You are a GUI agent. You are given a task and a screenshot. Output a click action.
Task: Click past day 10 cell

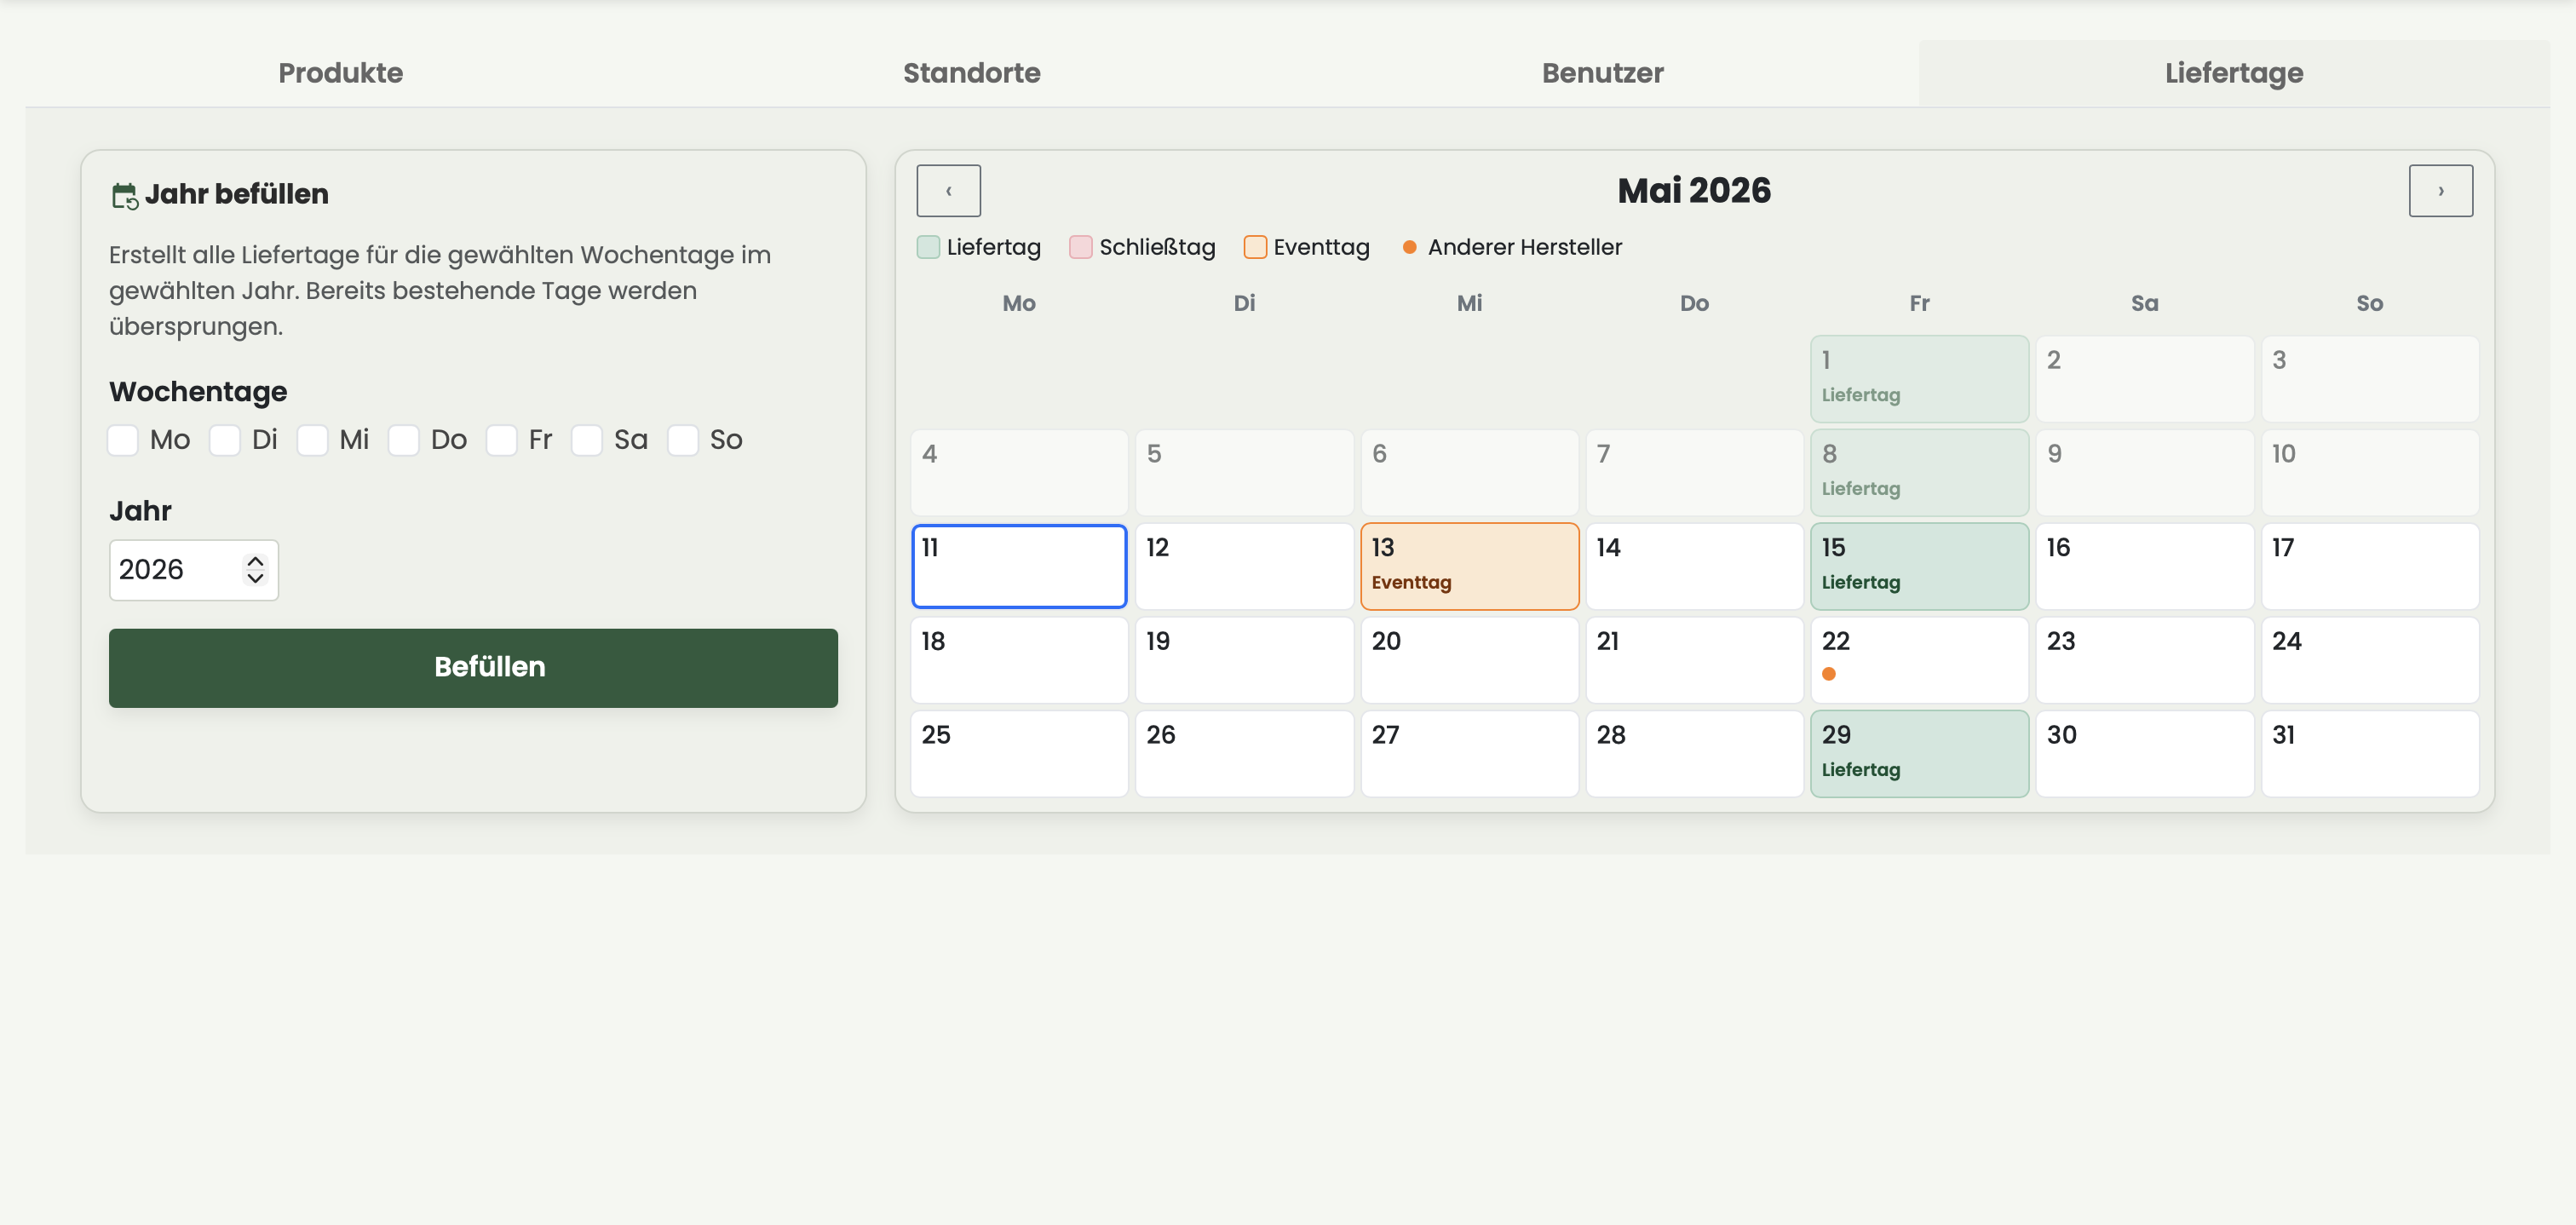tap(2369, 473)
